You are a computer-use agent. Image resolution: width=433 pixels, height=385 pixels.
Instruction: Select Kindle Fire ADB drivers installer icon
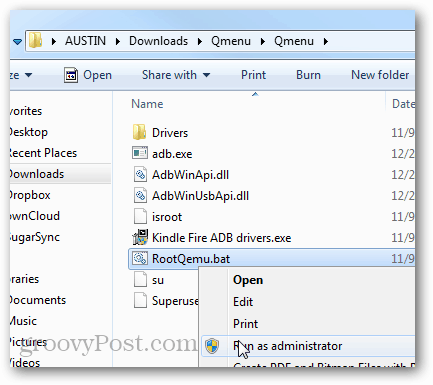coord(140,237)
